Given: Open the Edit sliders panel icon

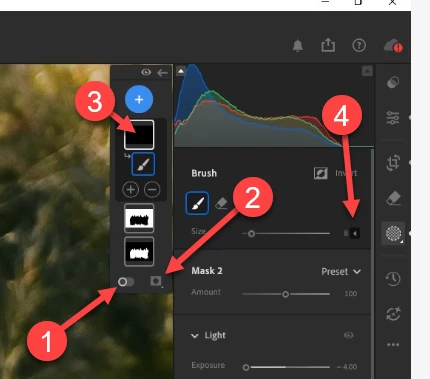Looking at the screenshot, I should (x=393, y=118).
